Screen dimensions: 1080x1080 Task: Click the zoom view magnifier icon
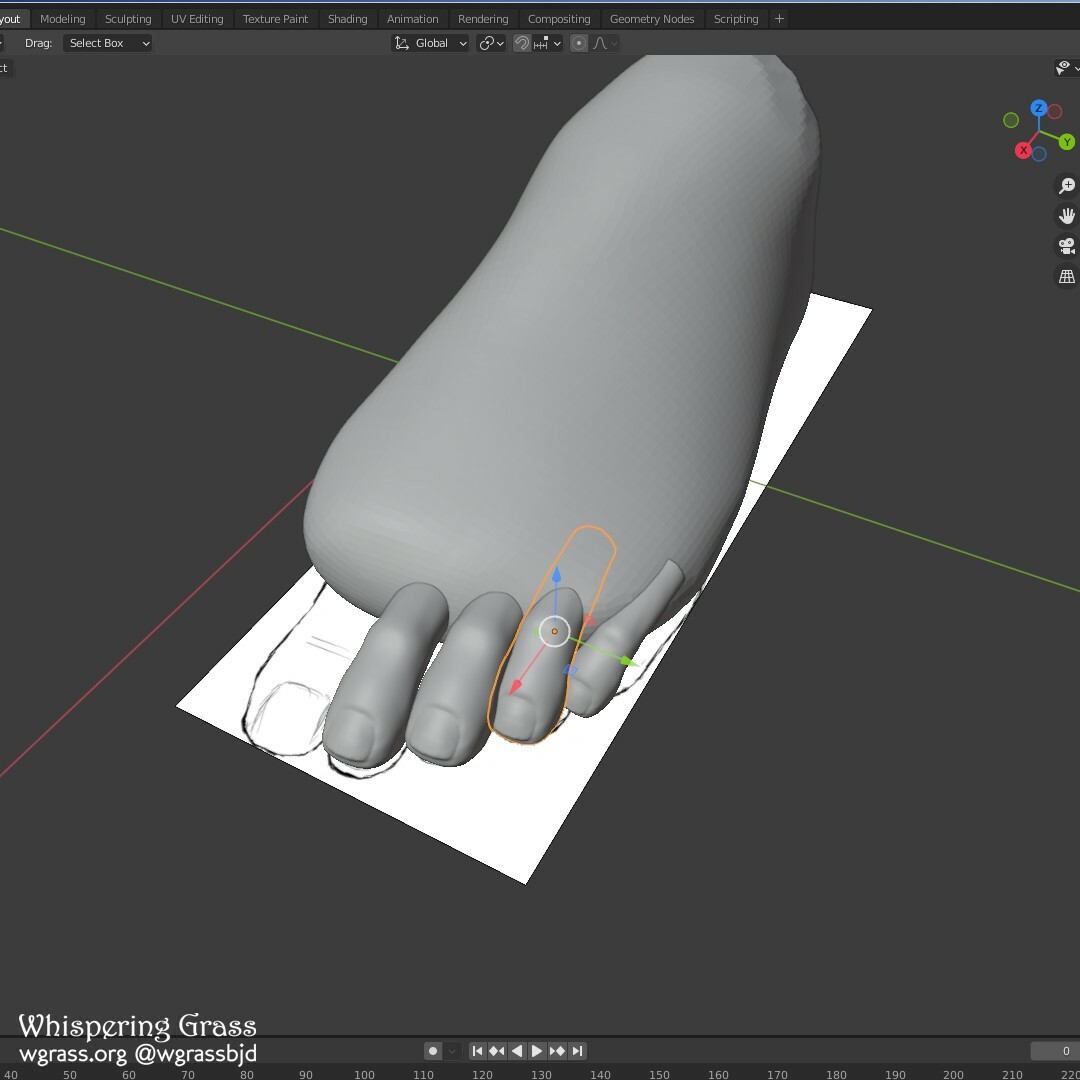click(1067, 186)
